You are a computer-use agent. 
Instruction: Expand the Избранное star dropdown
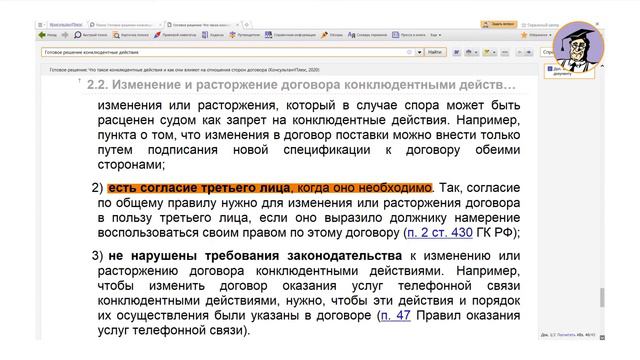[x=536, y=35]
